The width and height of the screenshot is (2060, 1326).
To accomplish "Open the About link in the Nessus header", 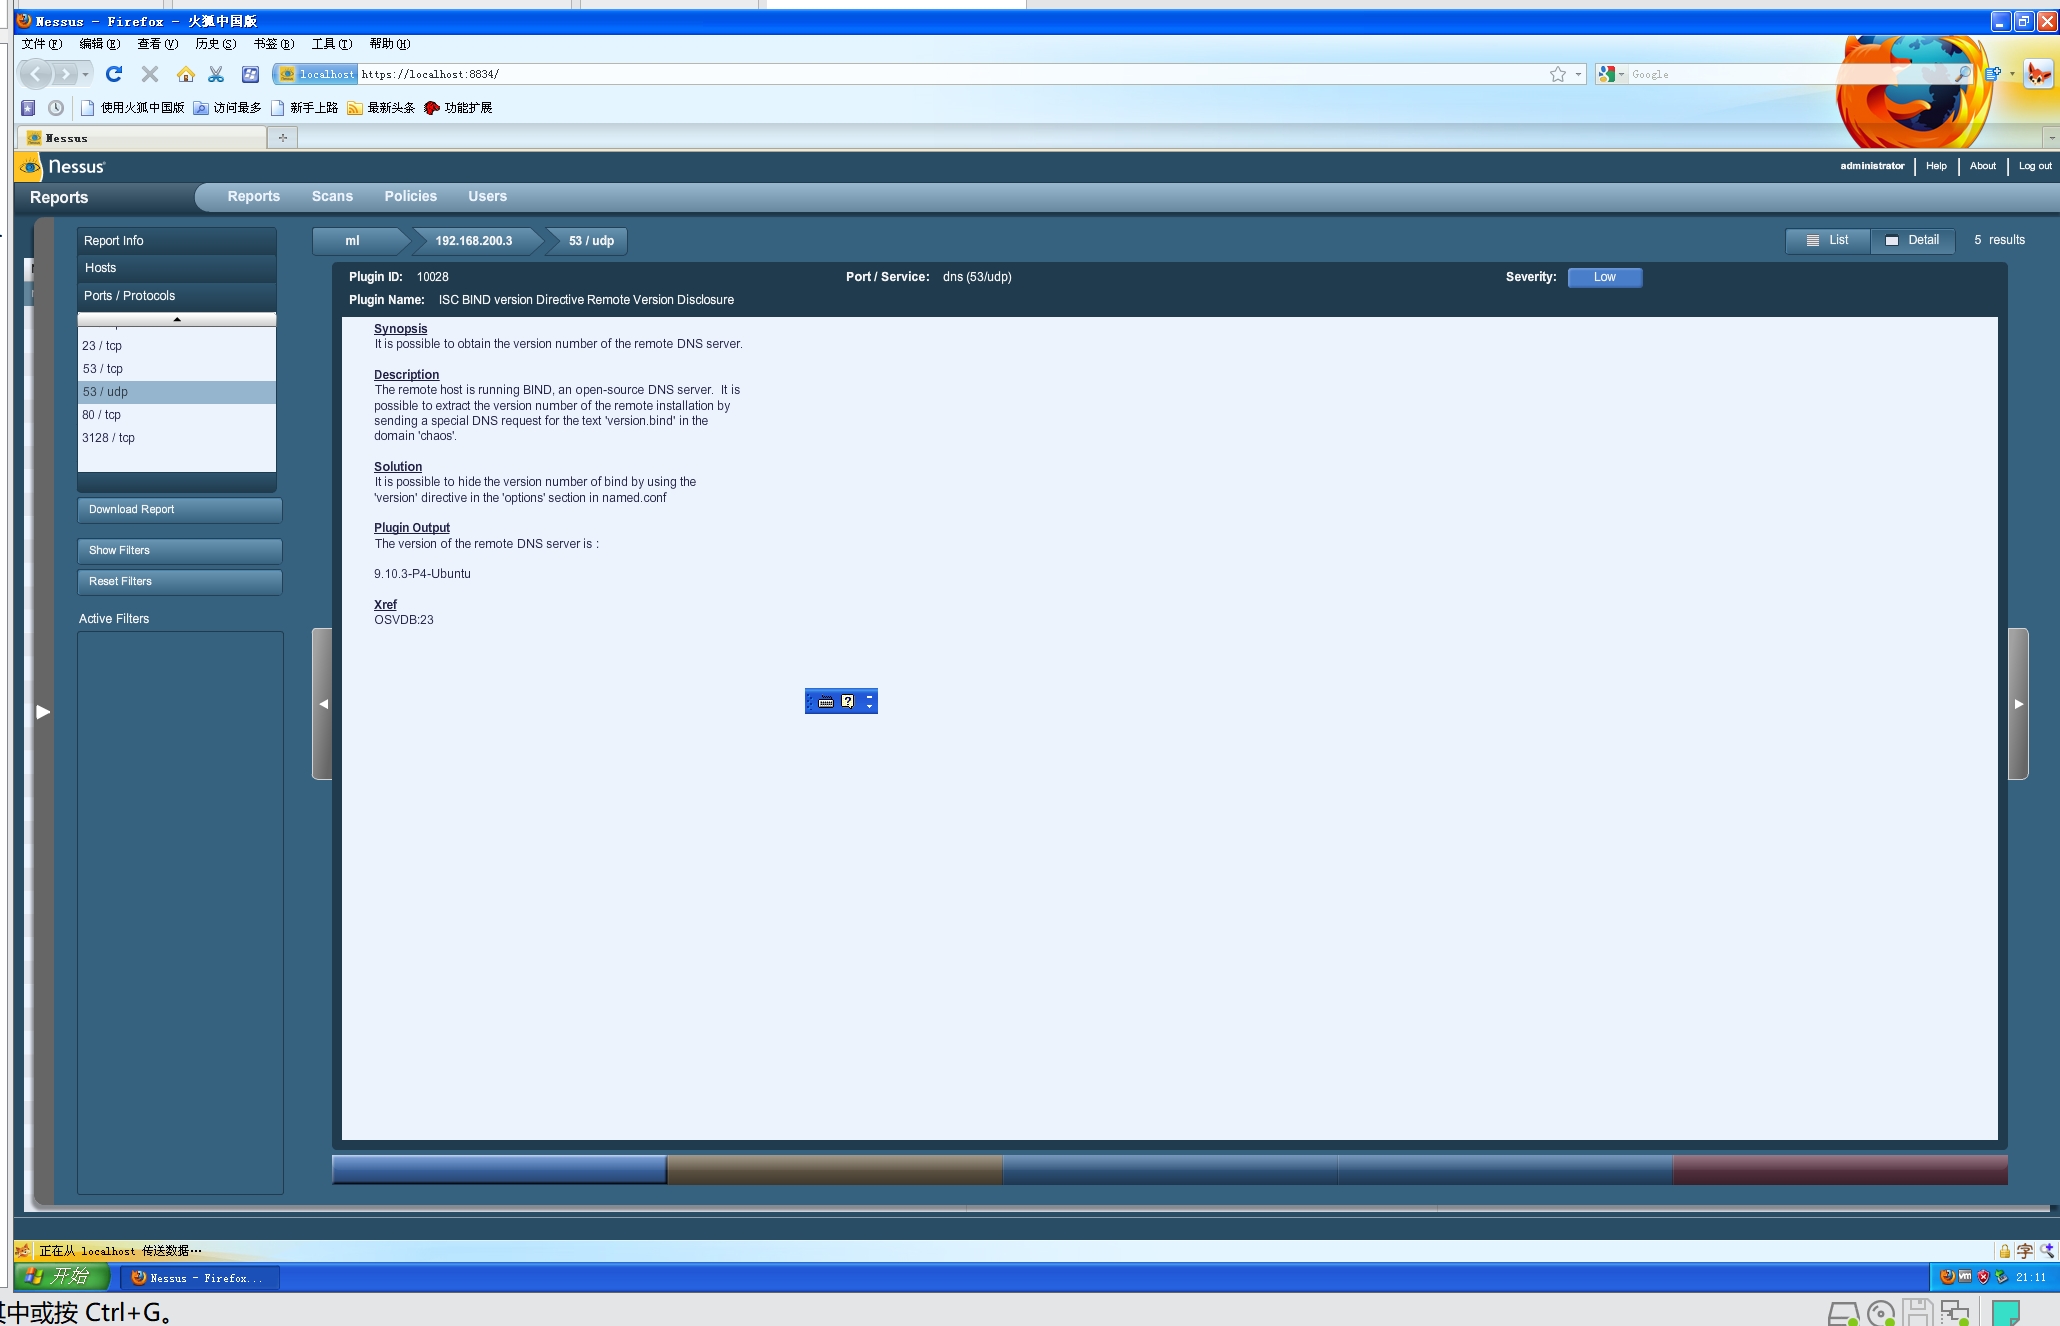I will 1983,167.
